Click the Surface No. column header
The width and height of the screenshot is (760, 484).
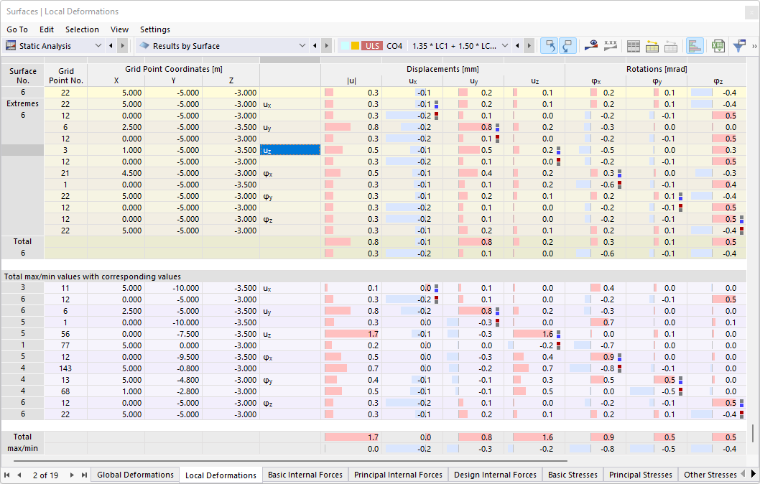(x=23, y=76)
